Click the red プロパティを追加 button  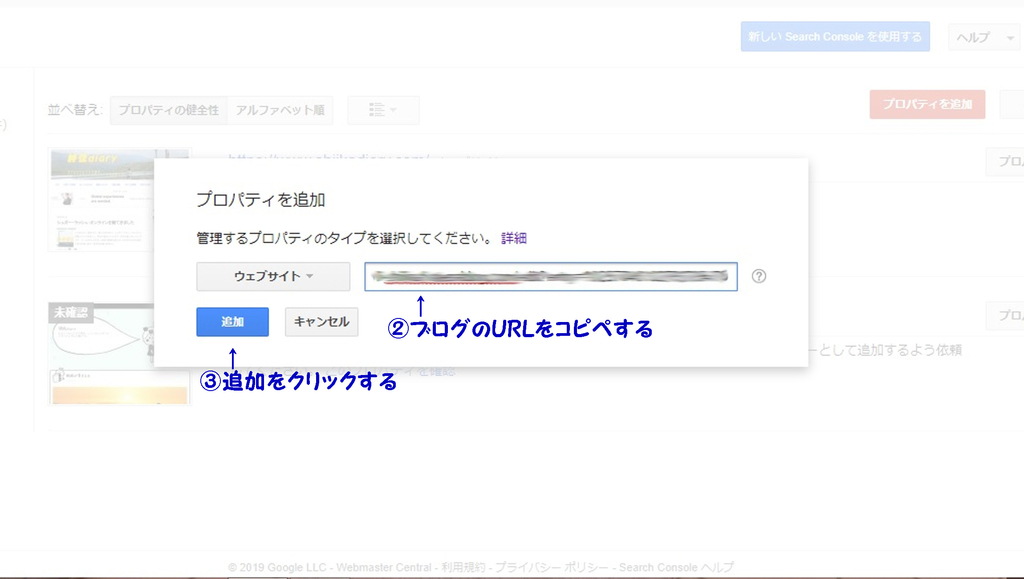(x=927, y=104)
